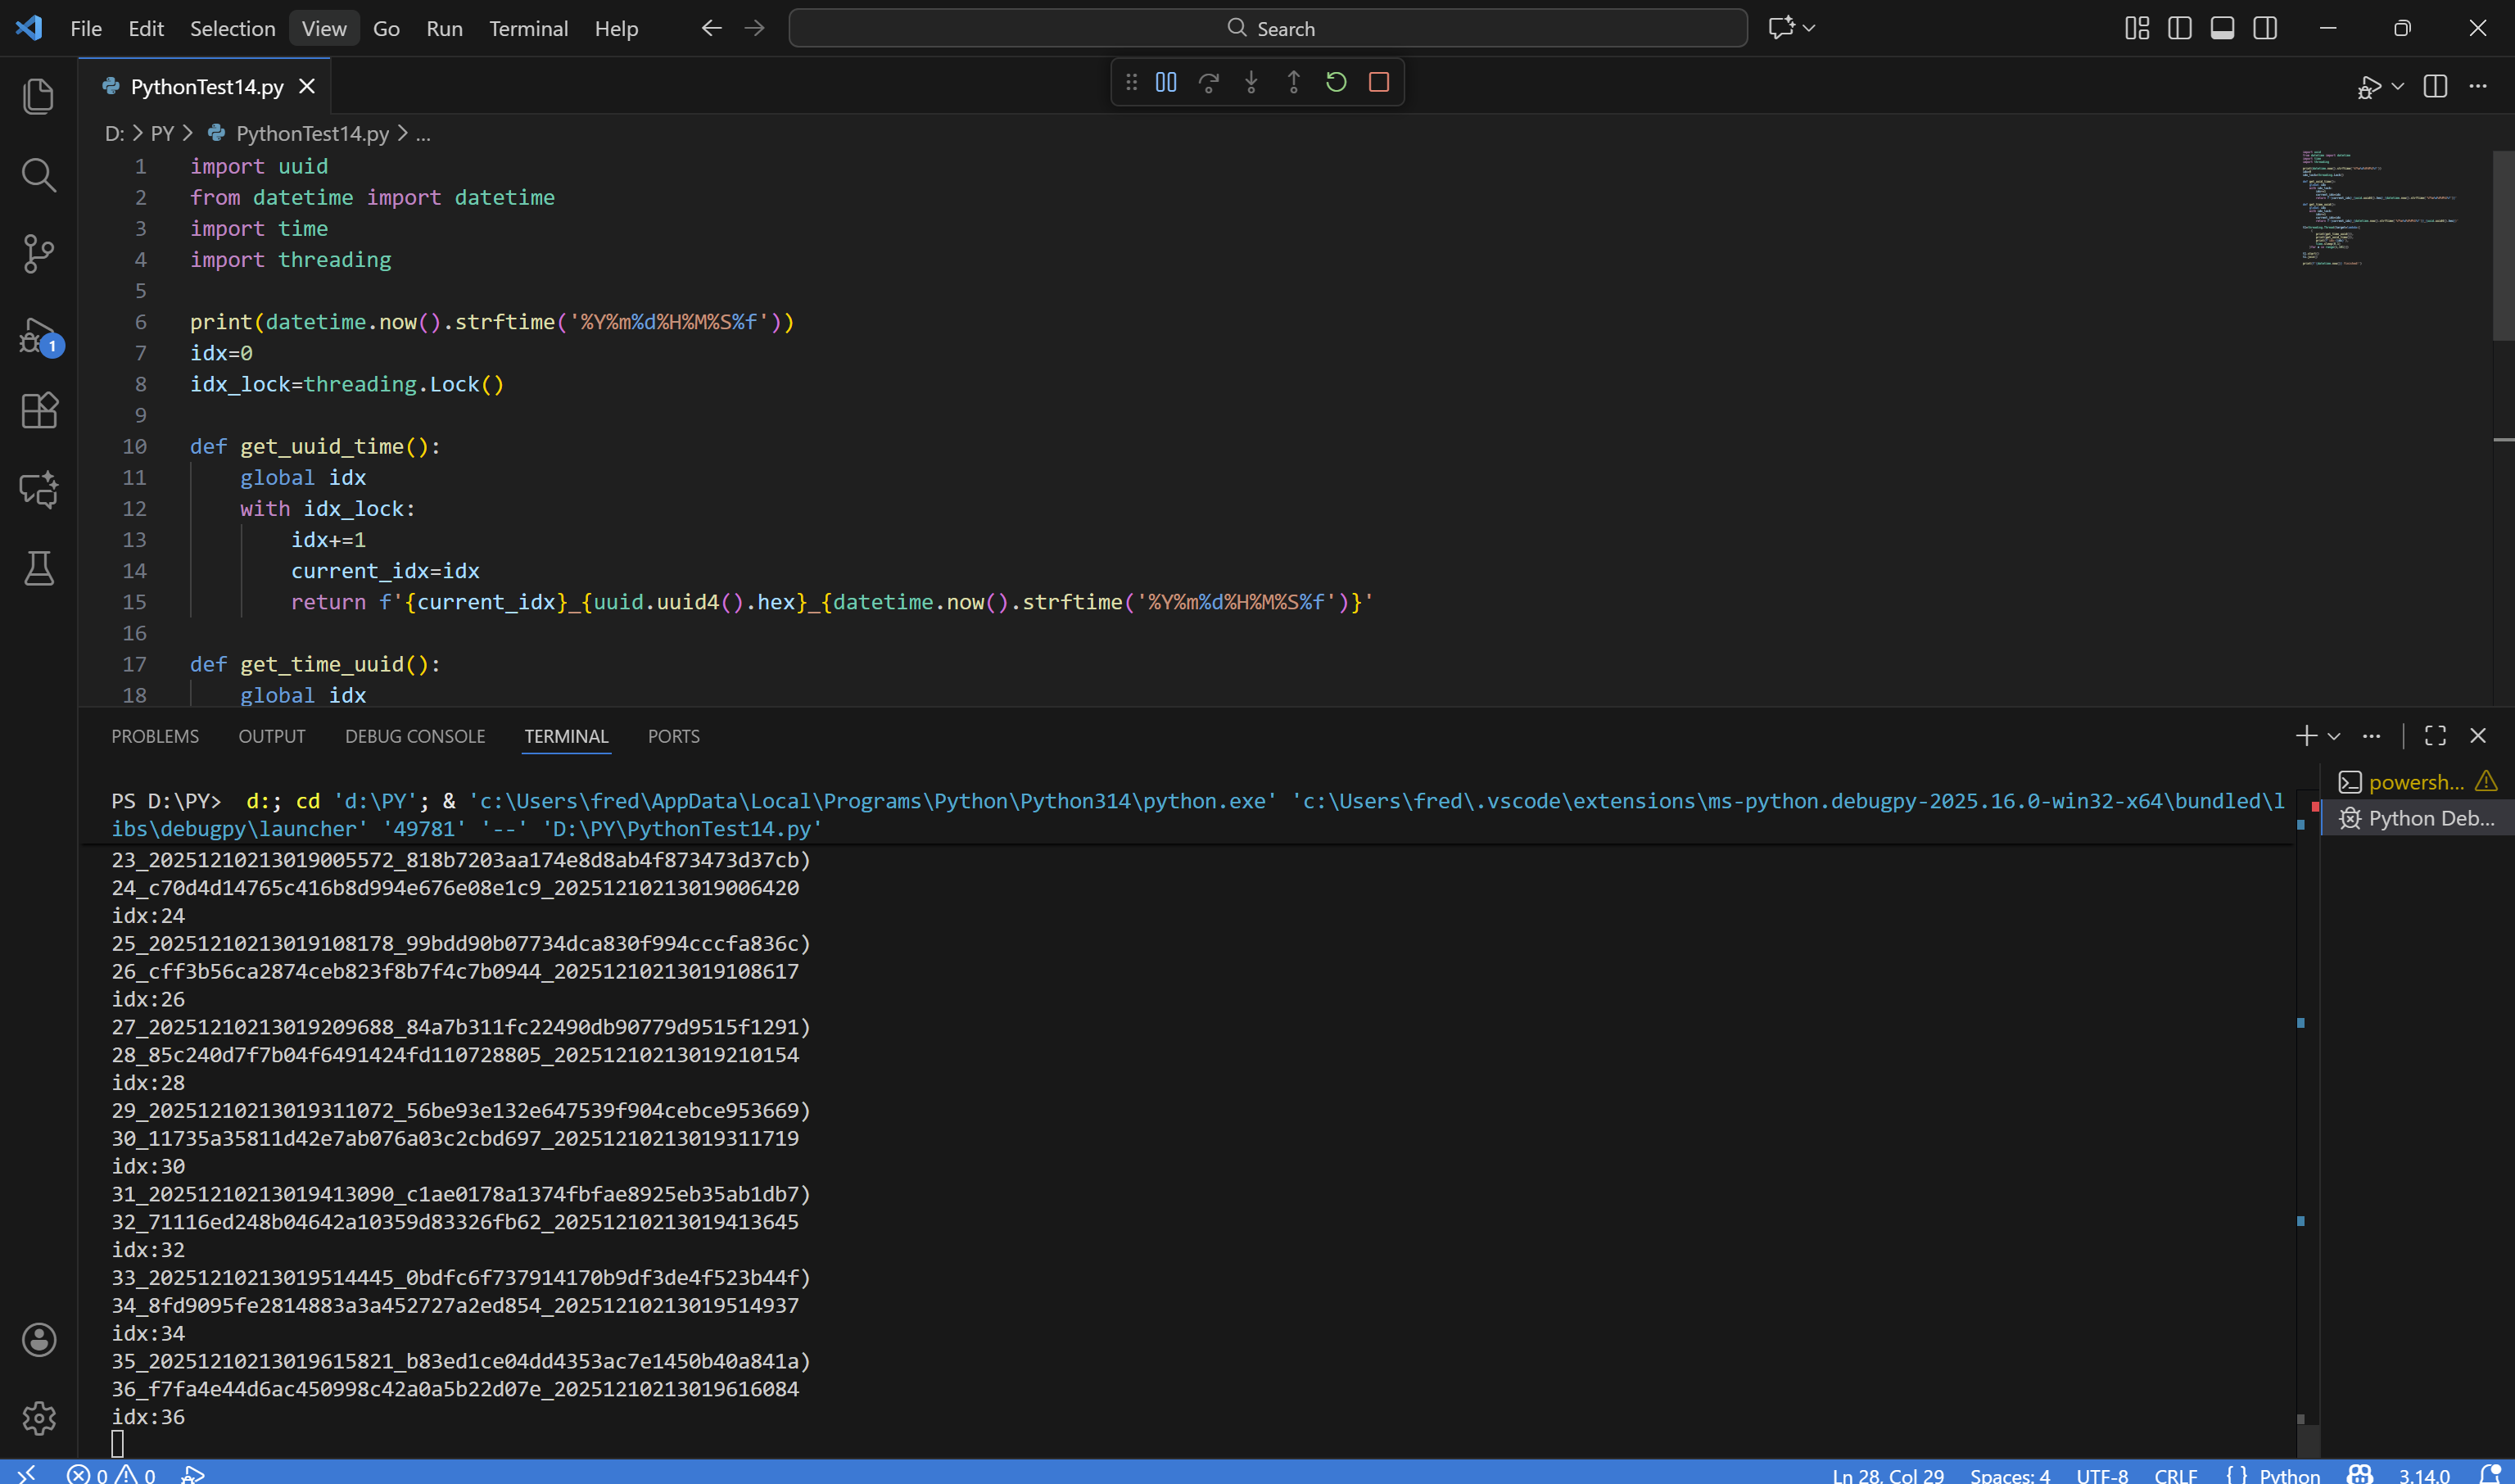This screenshot has height=1484, width=2515.
Task: Open the Testing flask view
Action: pos(38,568)
